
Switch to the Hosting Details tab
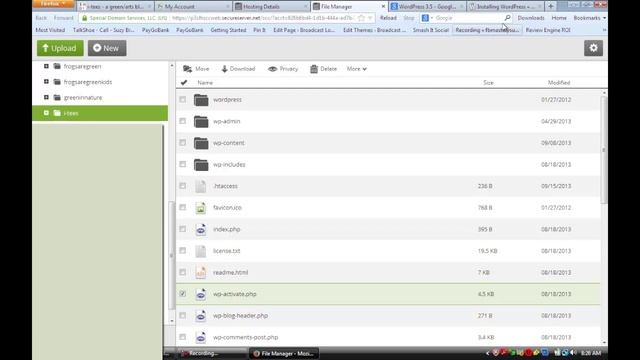click(x=271, y=7)
